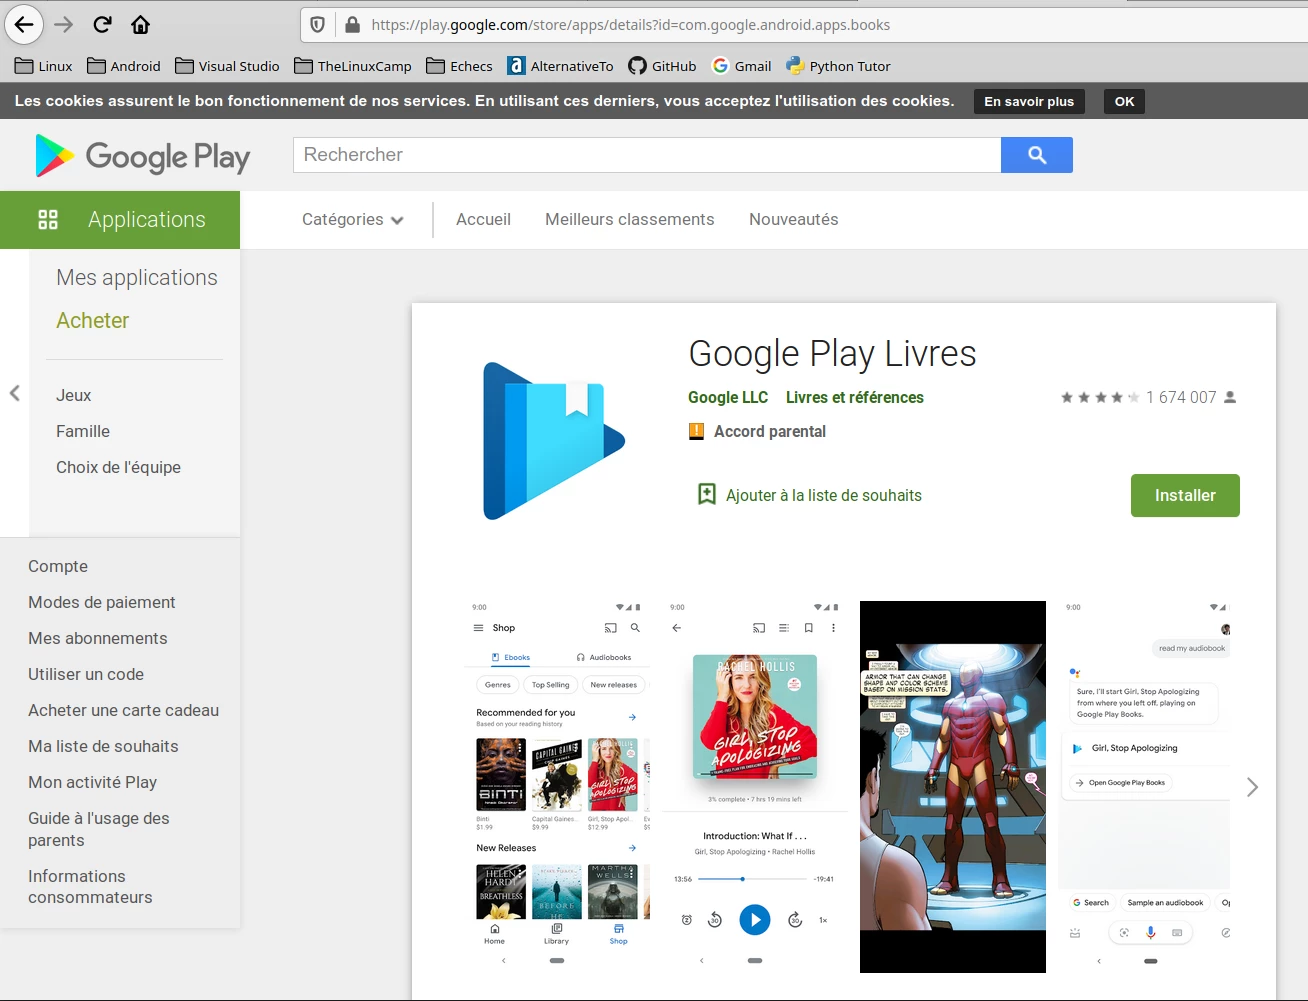This screenshot has height=1001, width=1308.
Task: Open the audiobook player screenshot thumbnail
Action: [755, 787]
